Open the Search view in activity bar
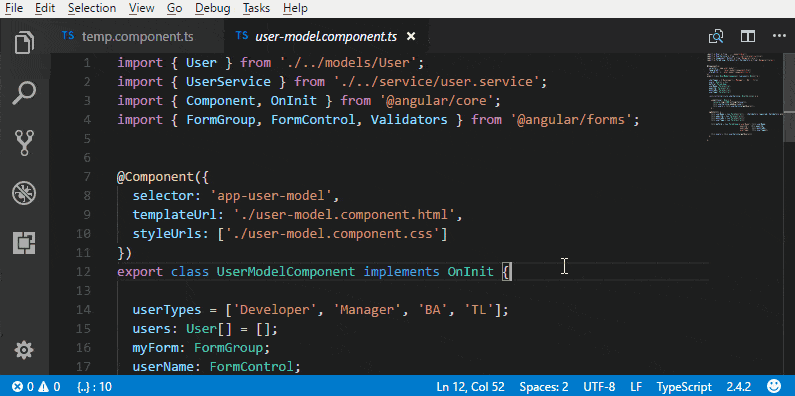 coord(24,93)
